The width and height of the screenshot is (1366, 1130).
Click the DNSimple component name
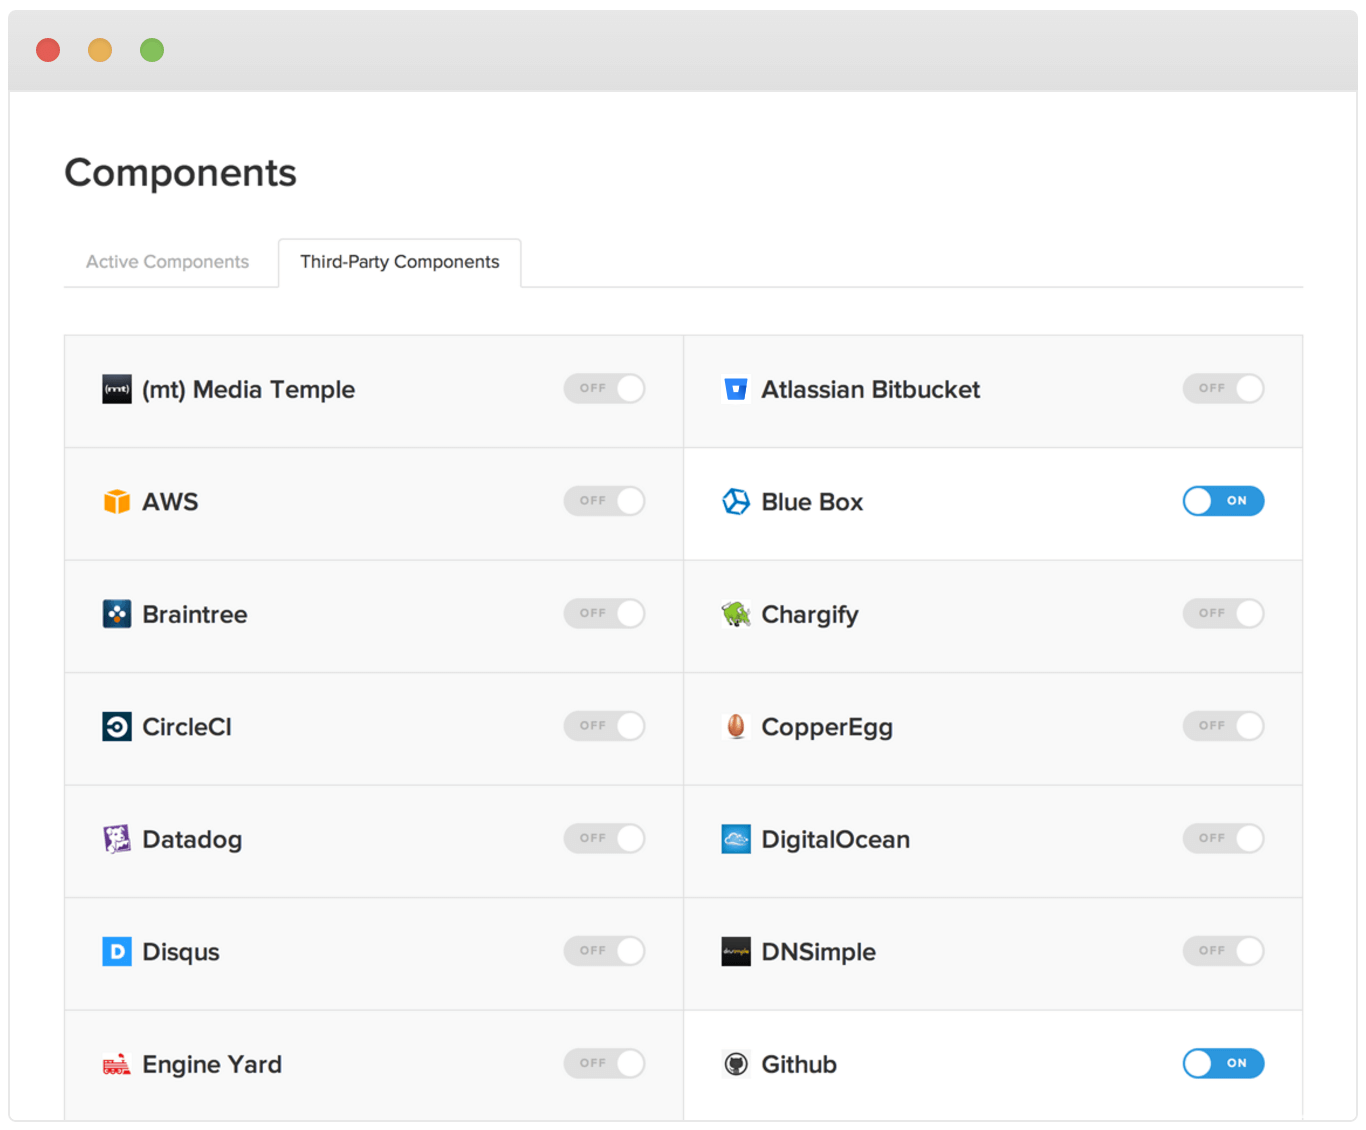pos(818,952)
